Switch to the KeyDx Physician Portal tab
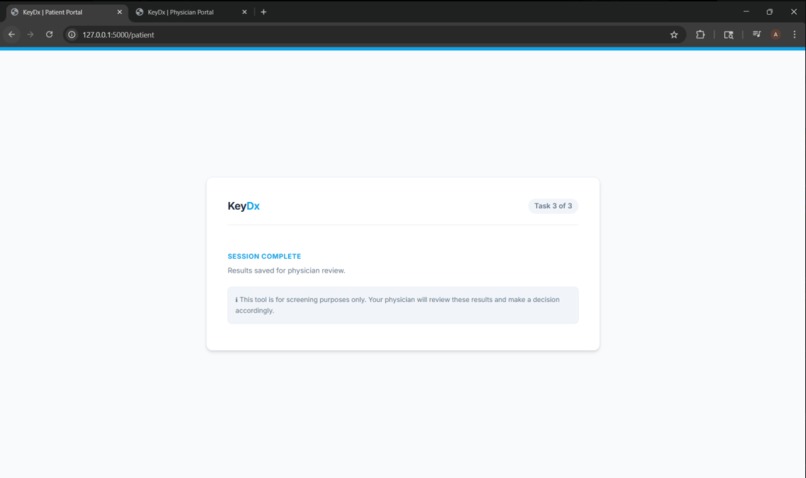Viewport: 806px width, 478px height. click(190, 12)
